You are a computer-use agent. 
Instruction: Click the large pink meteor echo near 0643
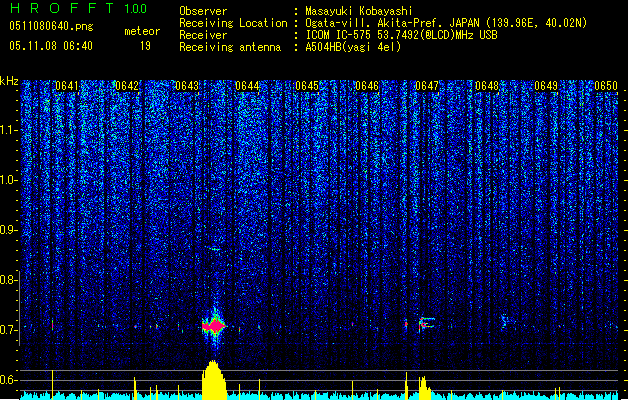click(215, 326)
